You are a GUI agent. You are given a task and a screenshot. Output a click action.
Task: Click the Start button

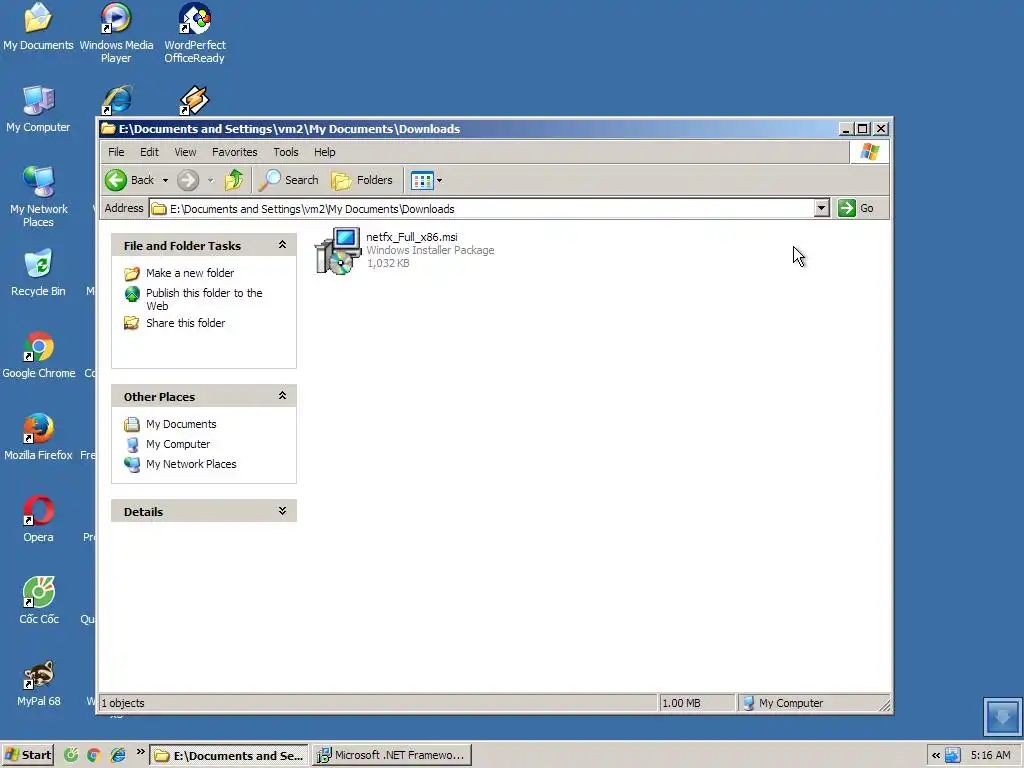click(27, 756)
